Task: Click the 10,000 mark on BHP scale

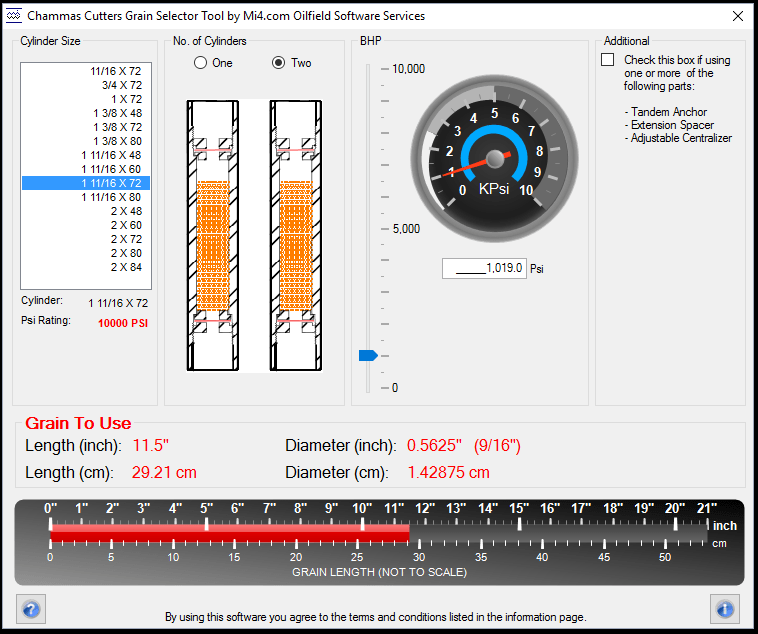Action: click(x=408, y=69)
